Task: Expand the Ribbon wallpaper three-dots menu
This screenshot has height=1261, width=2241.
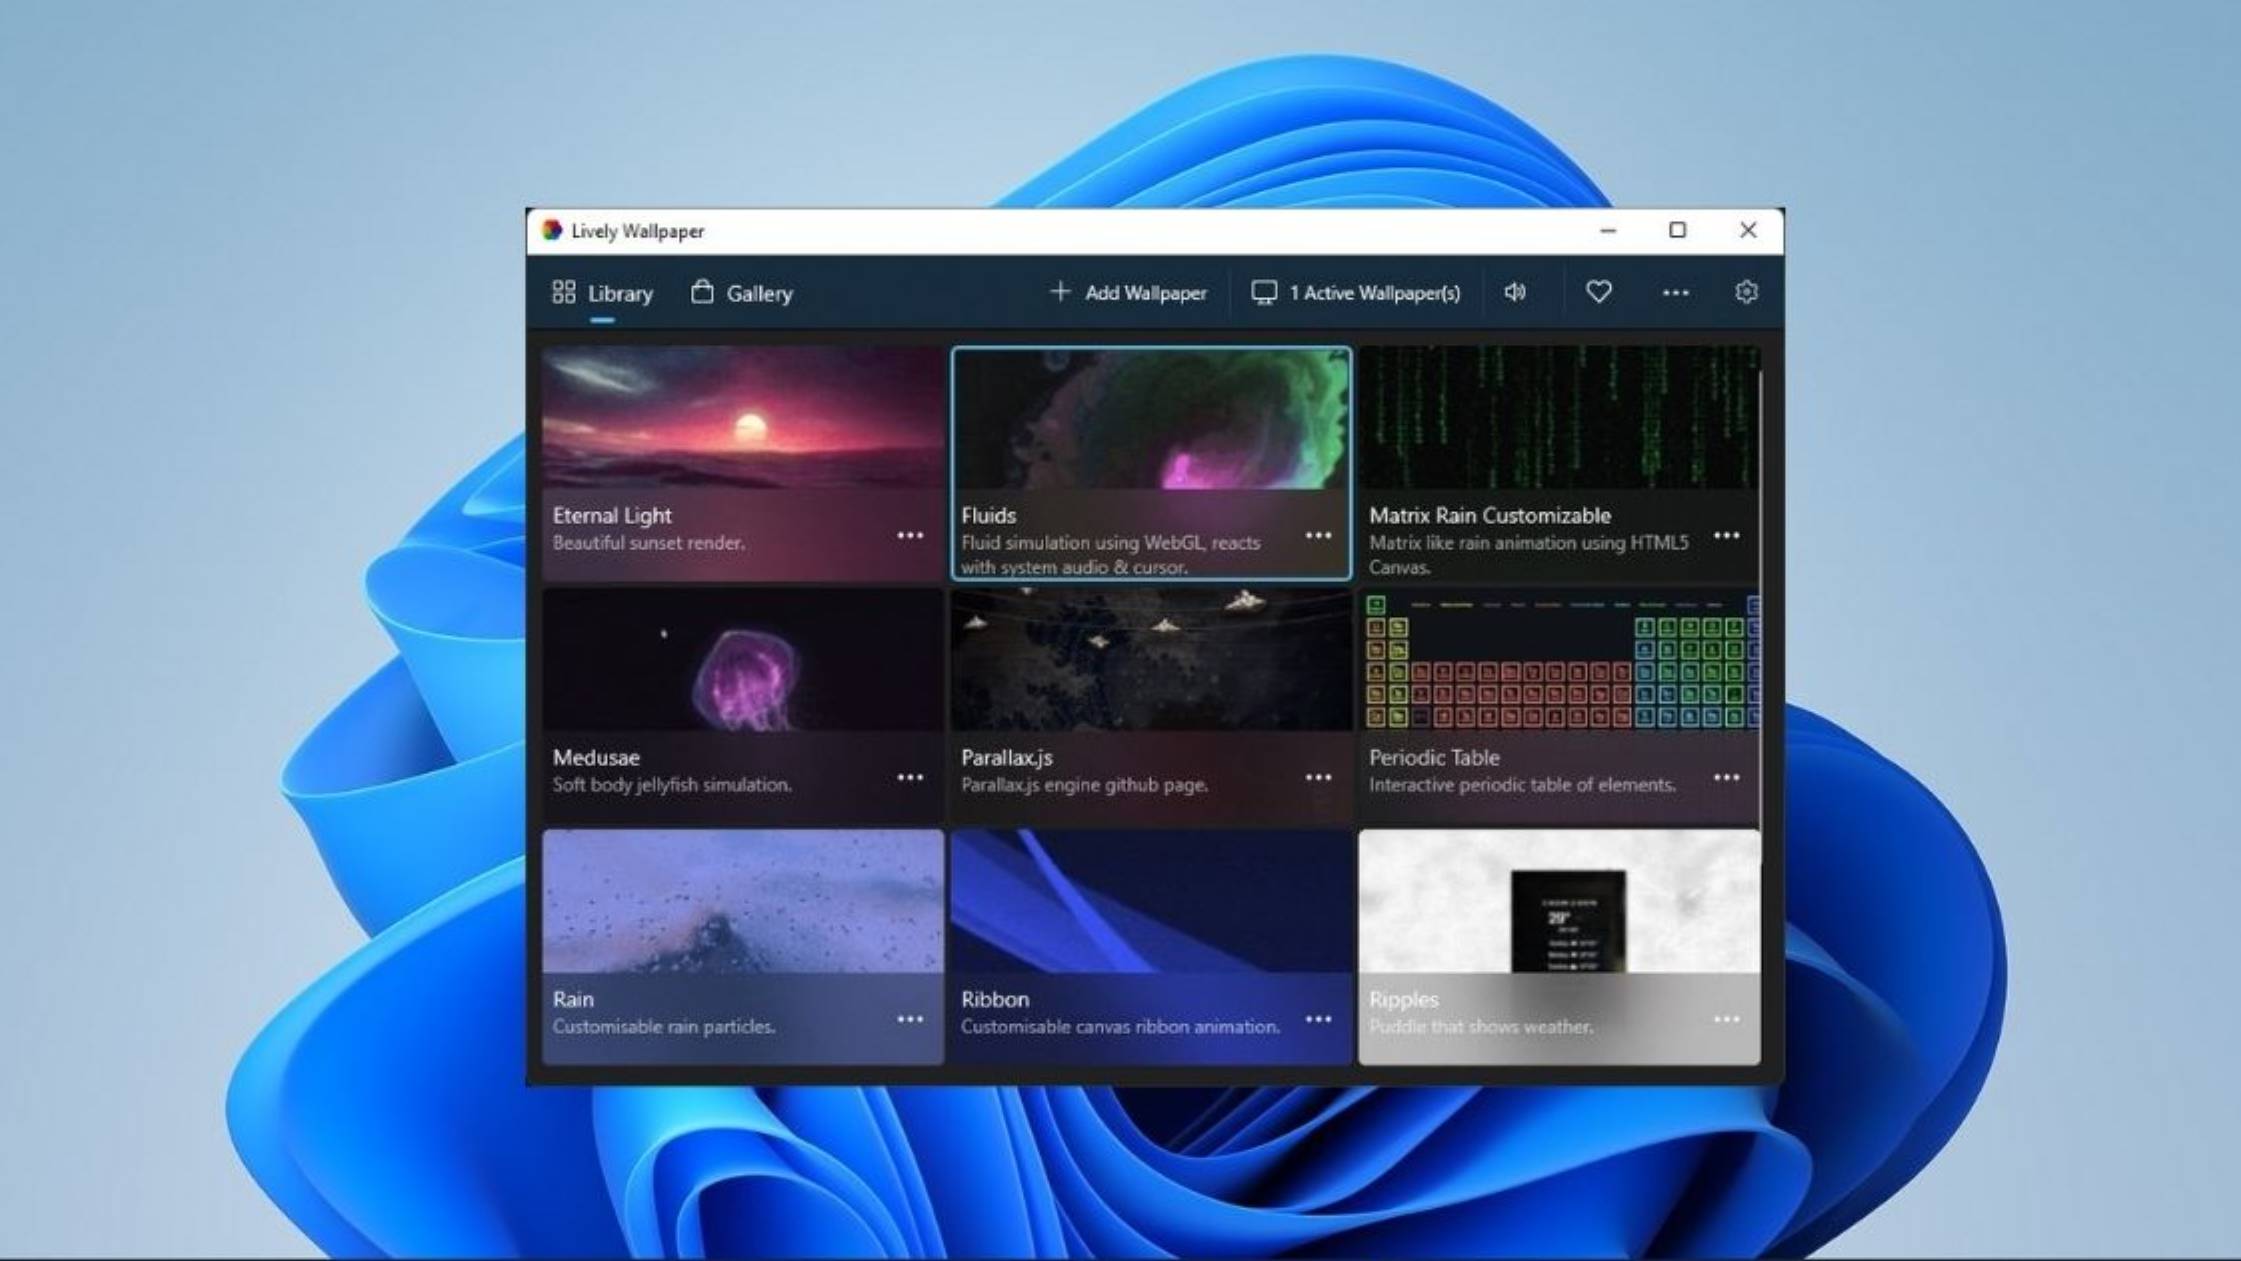Action: point(1318,1020)
